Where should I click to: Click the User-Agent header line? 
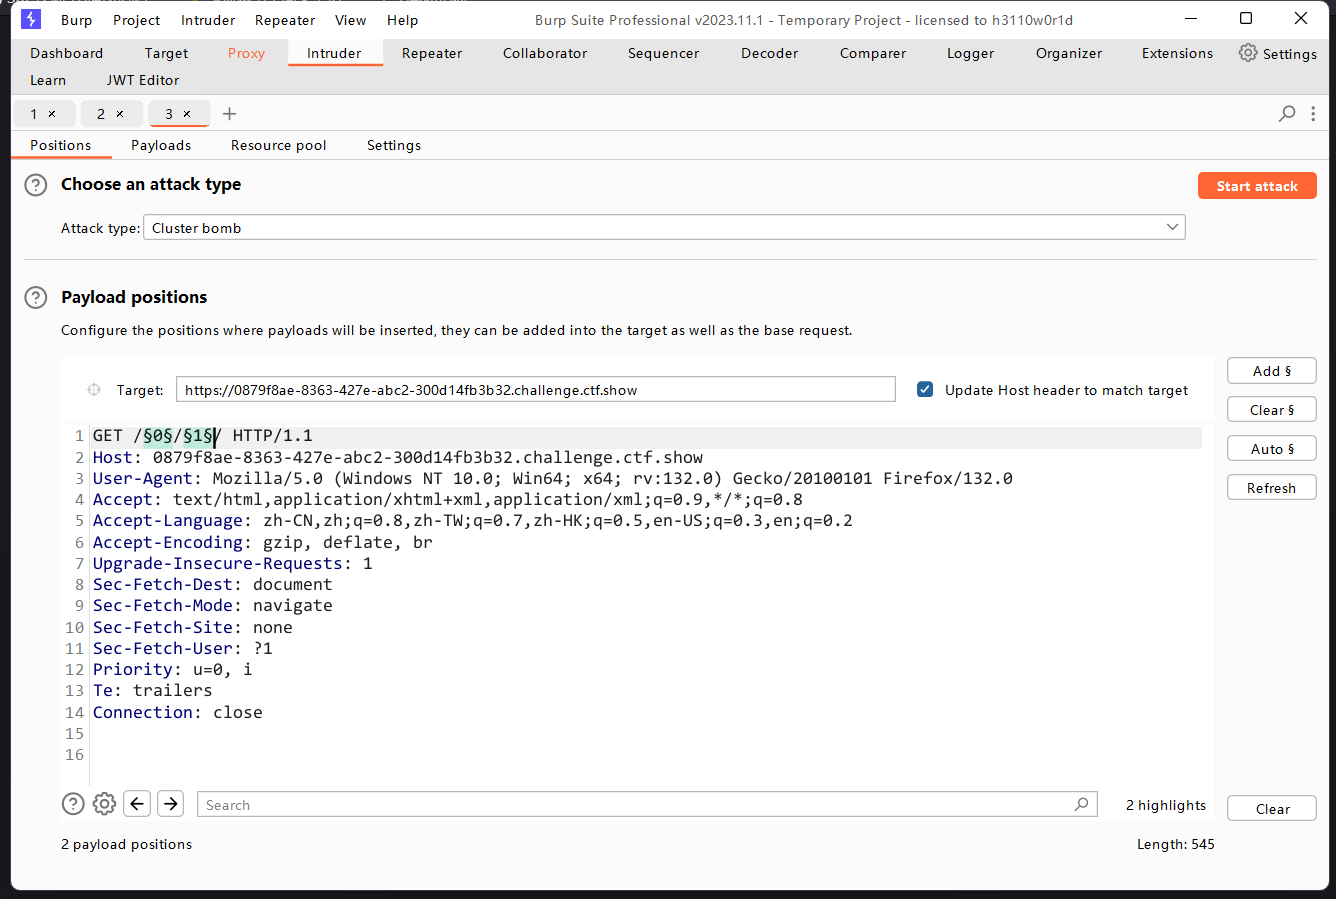tap(553, 479)
